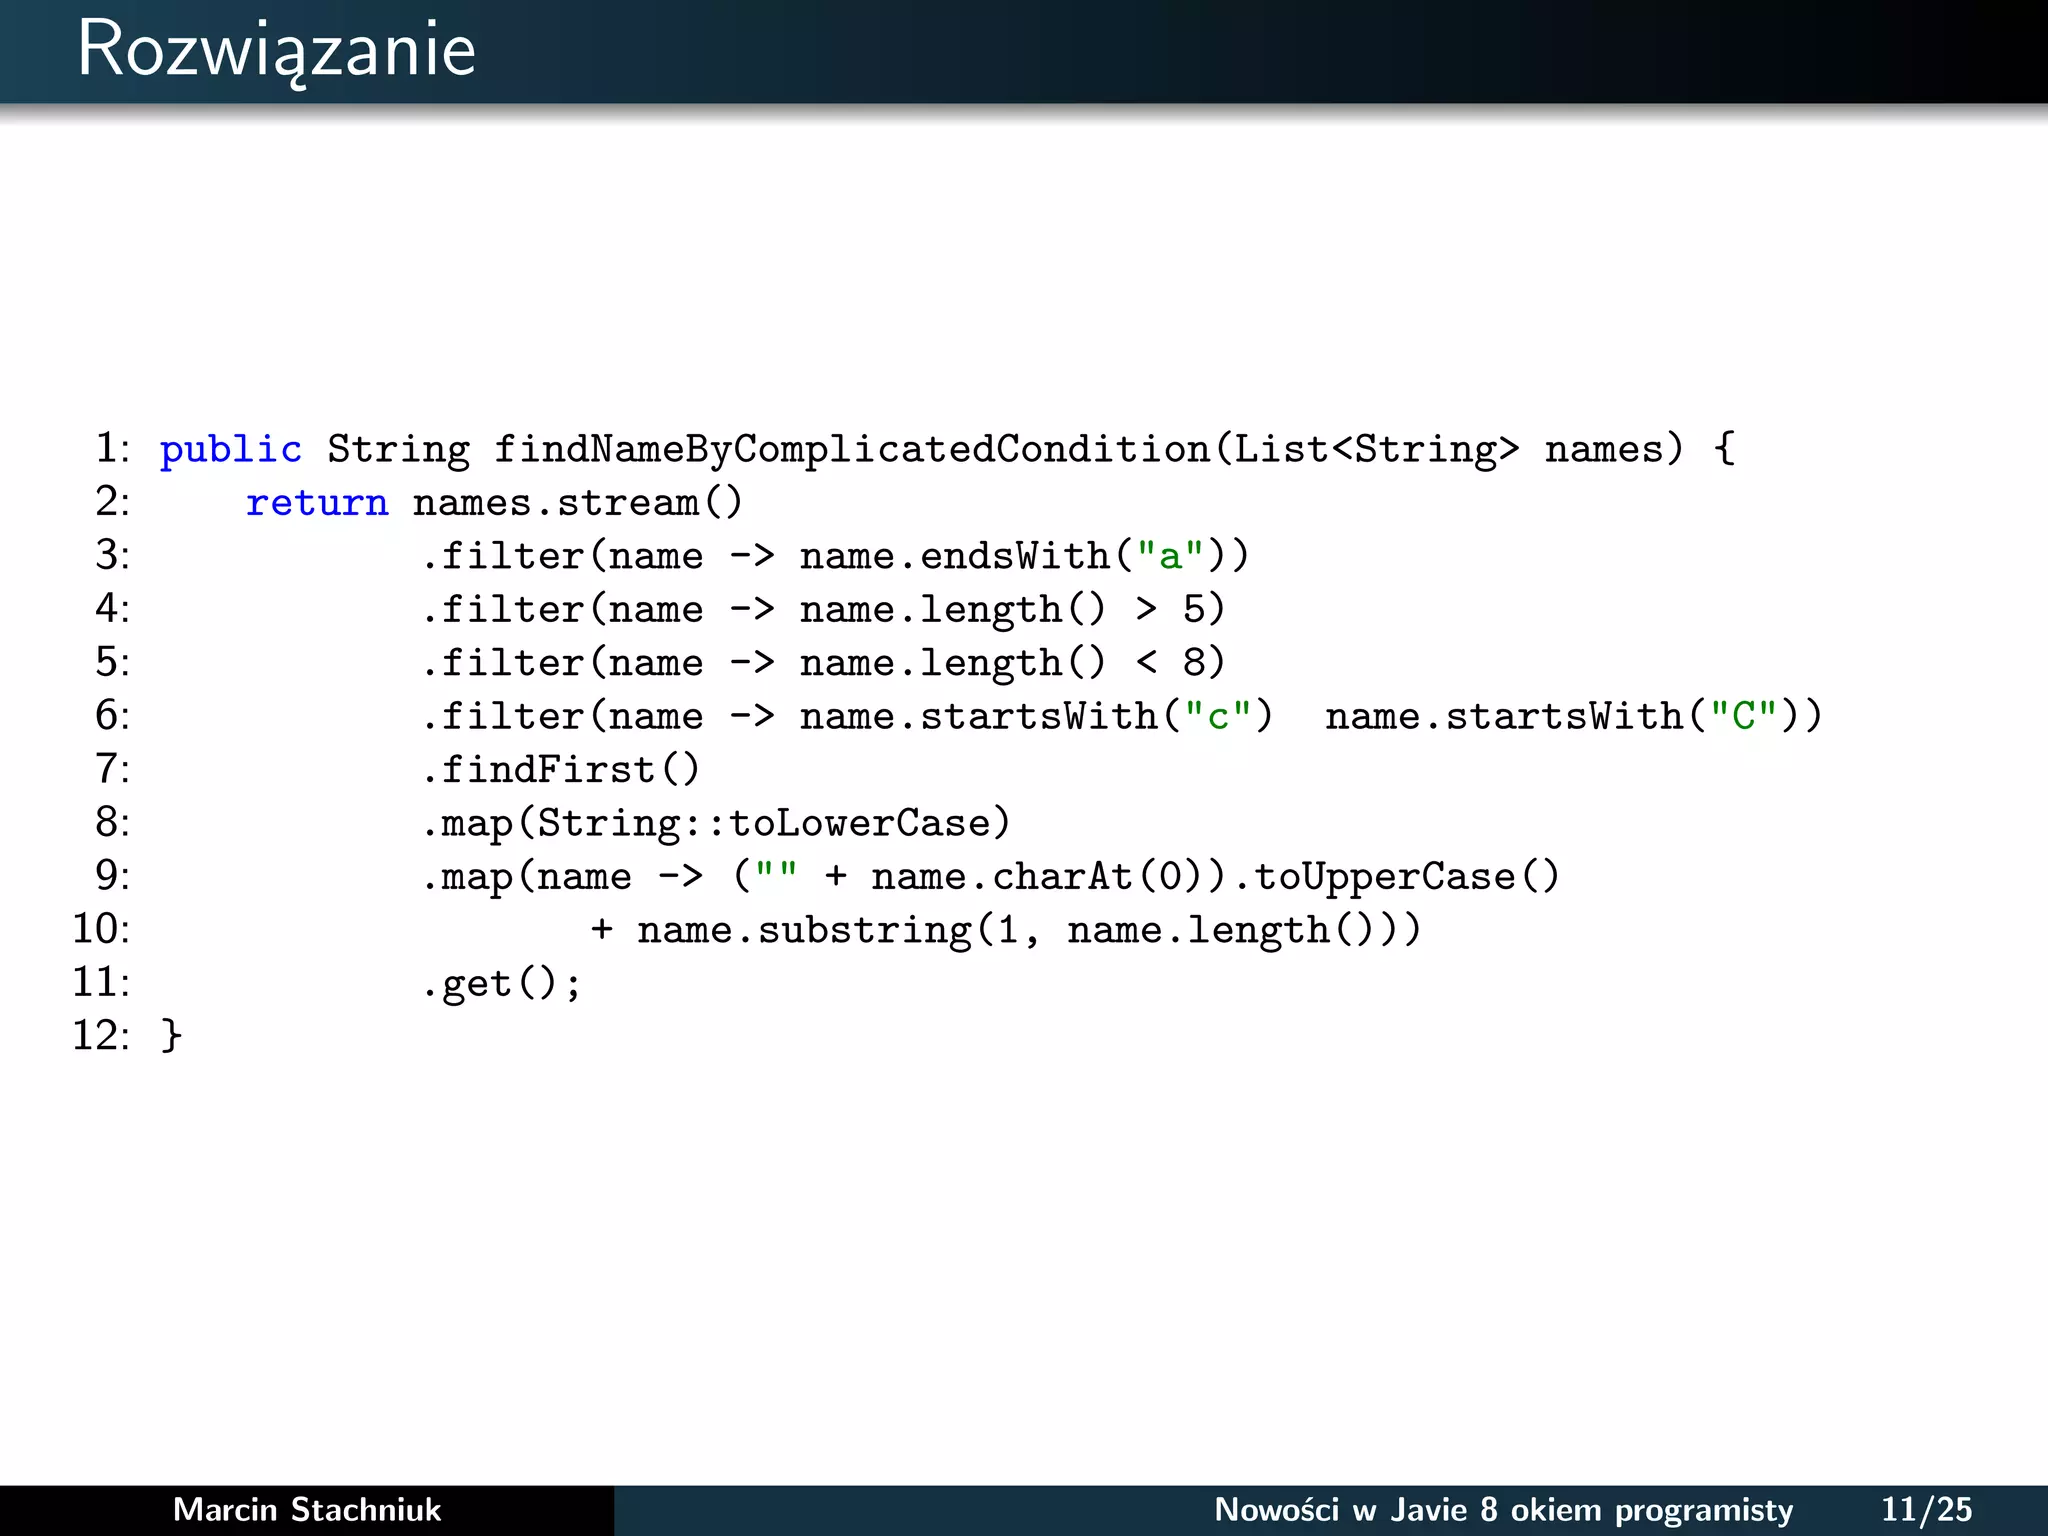Click ".get();" on line 11
The width and height of the screenshot is (2048, 1536).
click(501, 985)
